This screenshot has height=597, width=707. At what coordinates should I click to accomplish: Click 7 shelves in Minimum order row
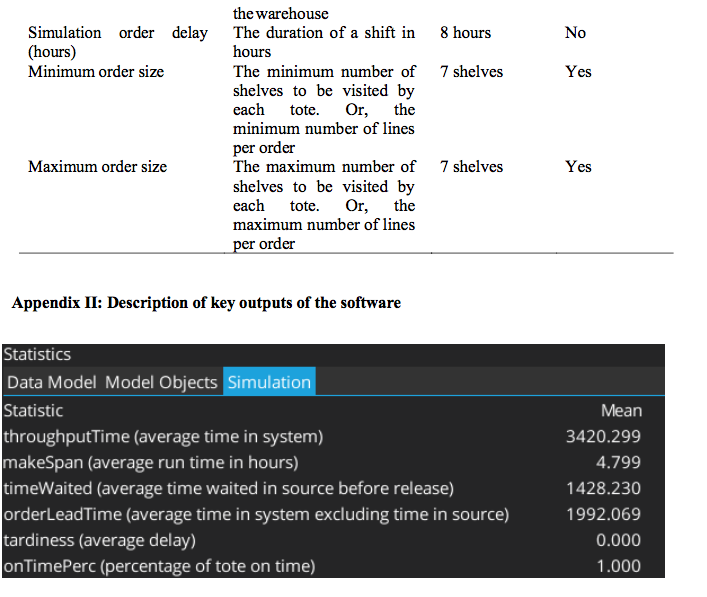[471, 72]
